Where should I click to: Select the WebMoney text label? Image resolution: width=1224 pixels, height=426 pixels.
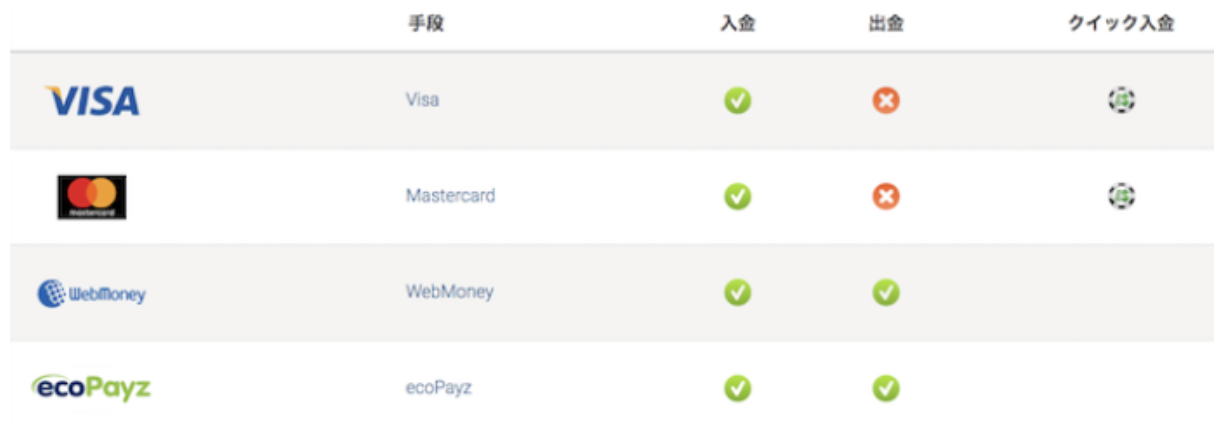click(x=449, y=292)
